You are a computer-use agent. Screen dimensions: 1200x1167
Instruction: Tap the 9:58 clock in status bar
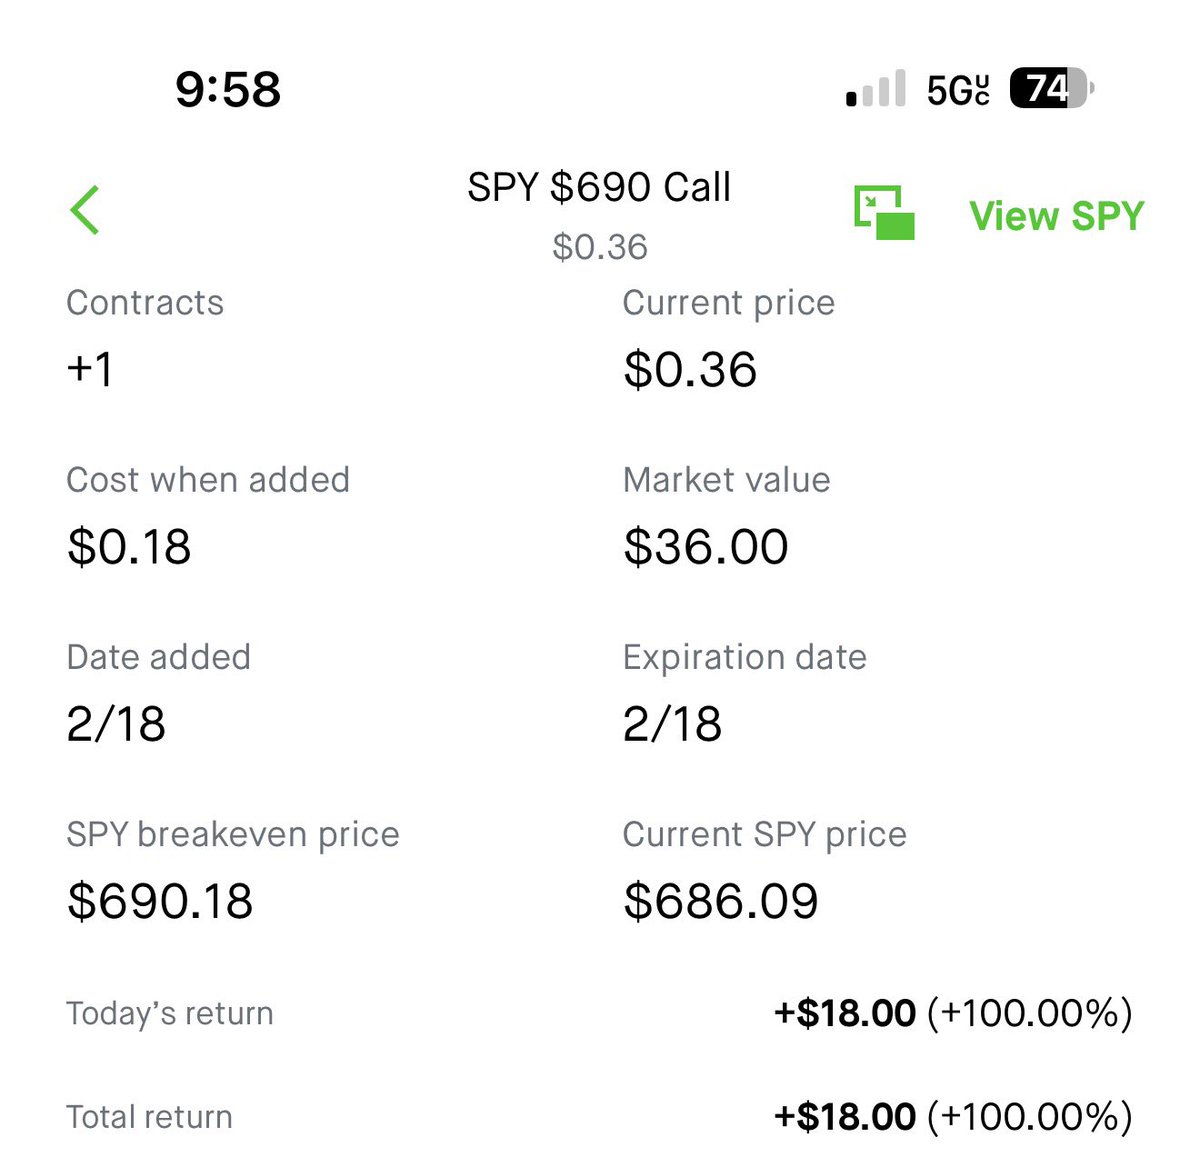coord(228,89)
